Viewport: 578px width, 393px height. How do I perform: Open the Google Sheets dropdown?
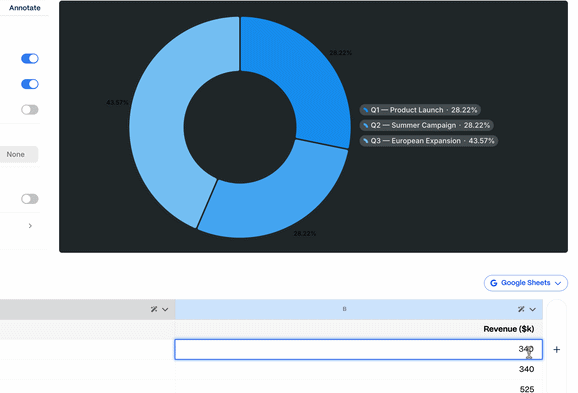pyautogui.click(x=526, y=283)
